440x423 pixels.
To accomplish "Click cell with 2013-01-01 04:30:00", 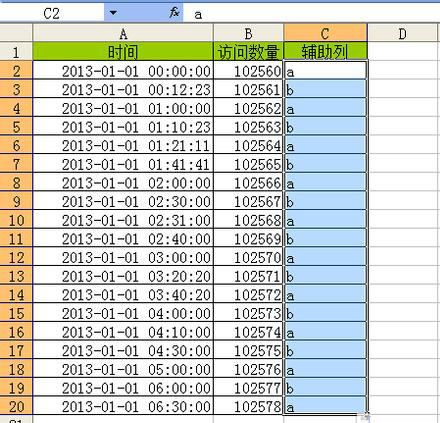I will point(123,350).
